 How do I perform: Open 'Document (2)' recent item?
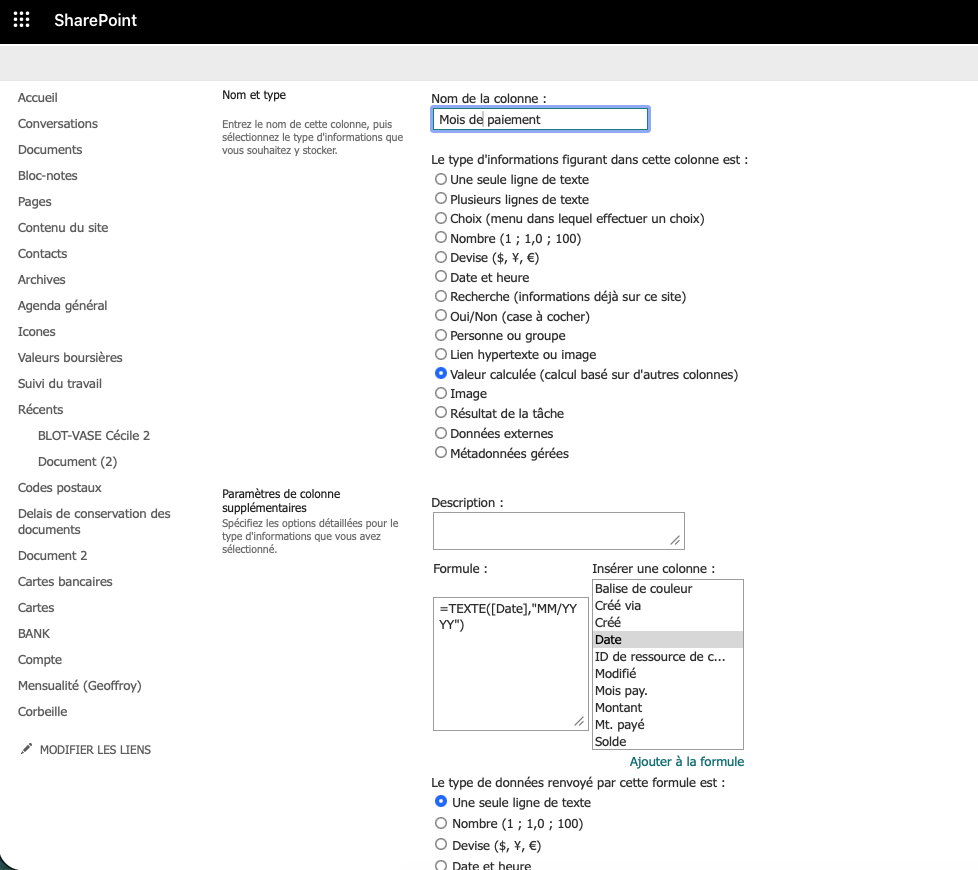point(77,462)
